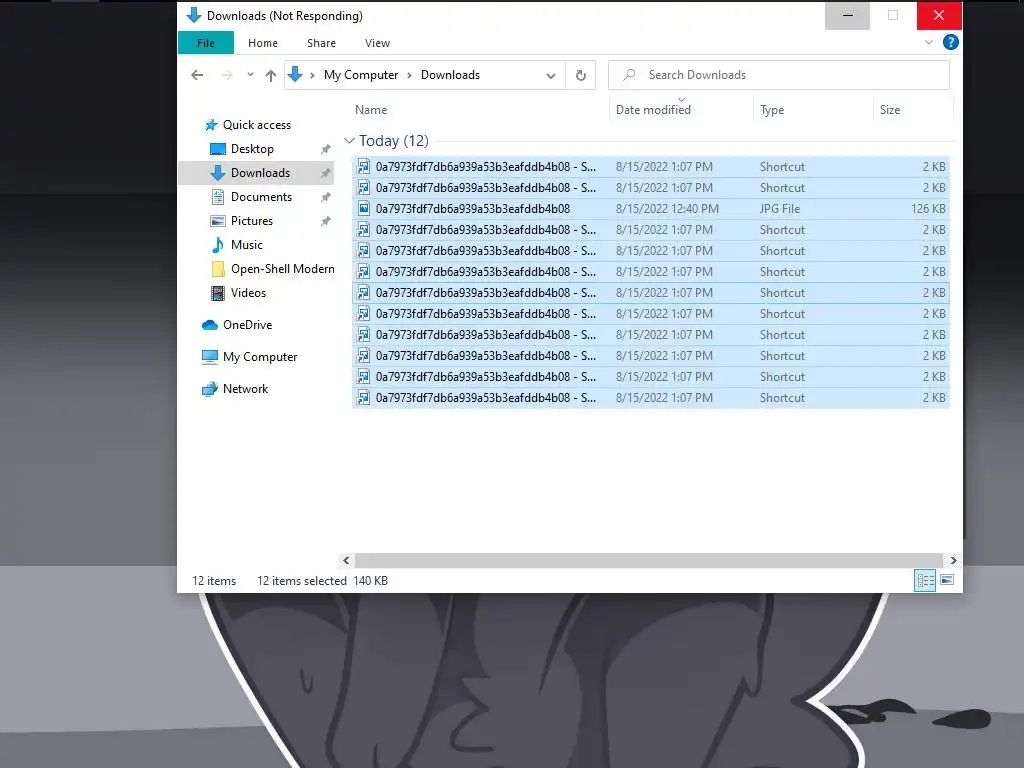
Task: Expand the ribbon using the chevron
Action: [x=929, y=42]
